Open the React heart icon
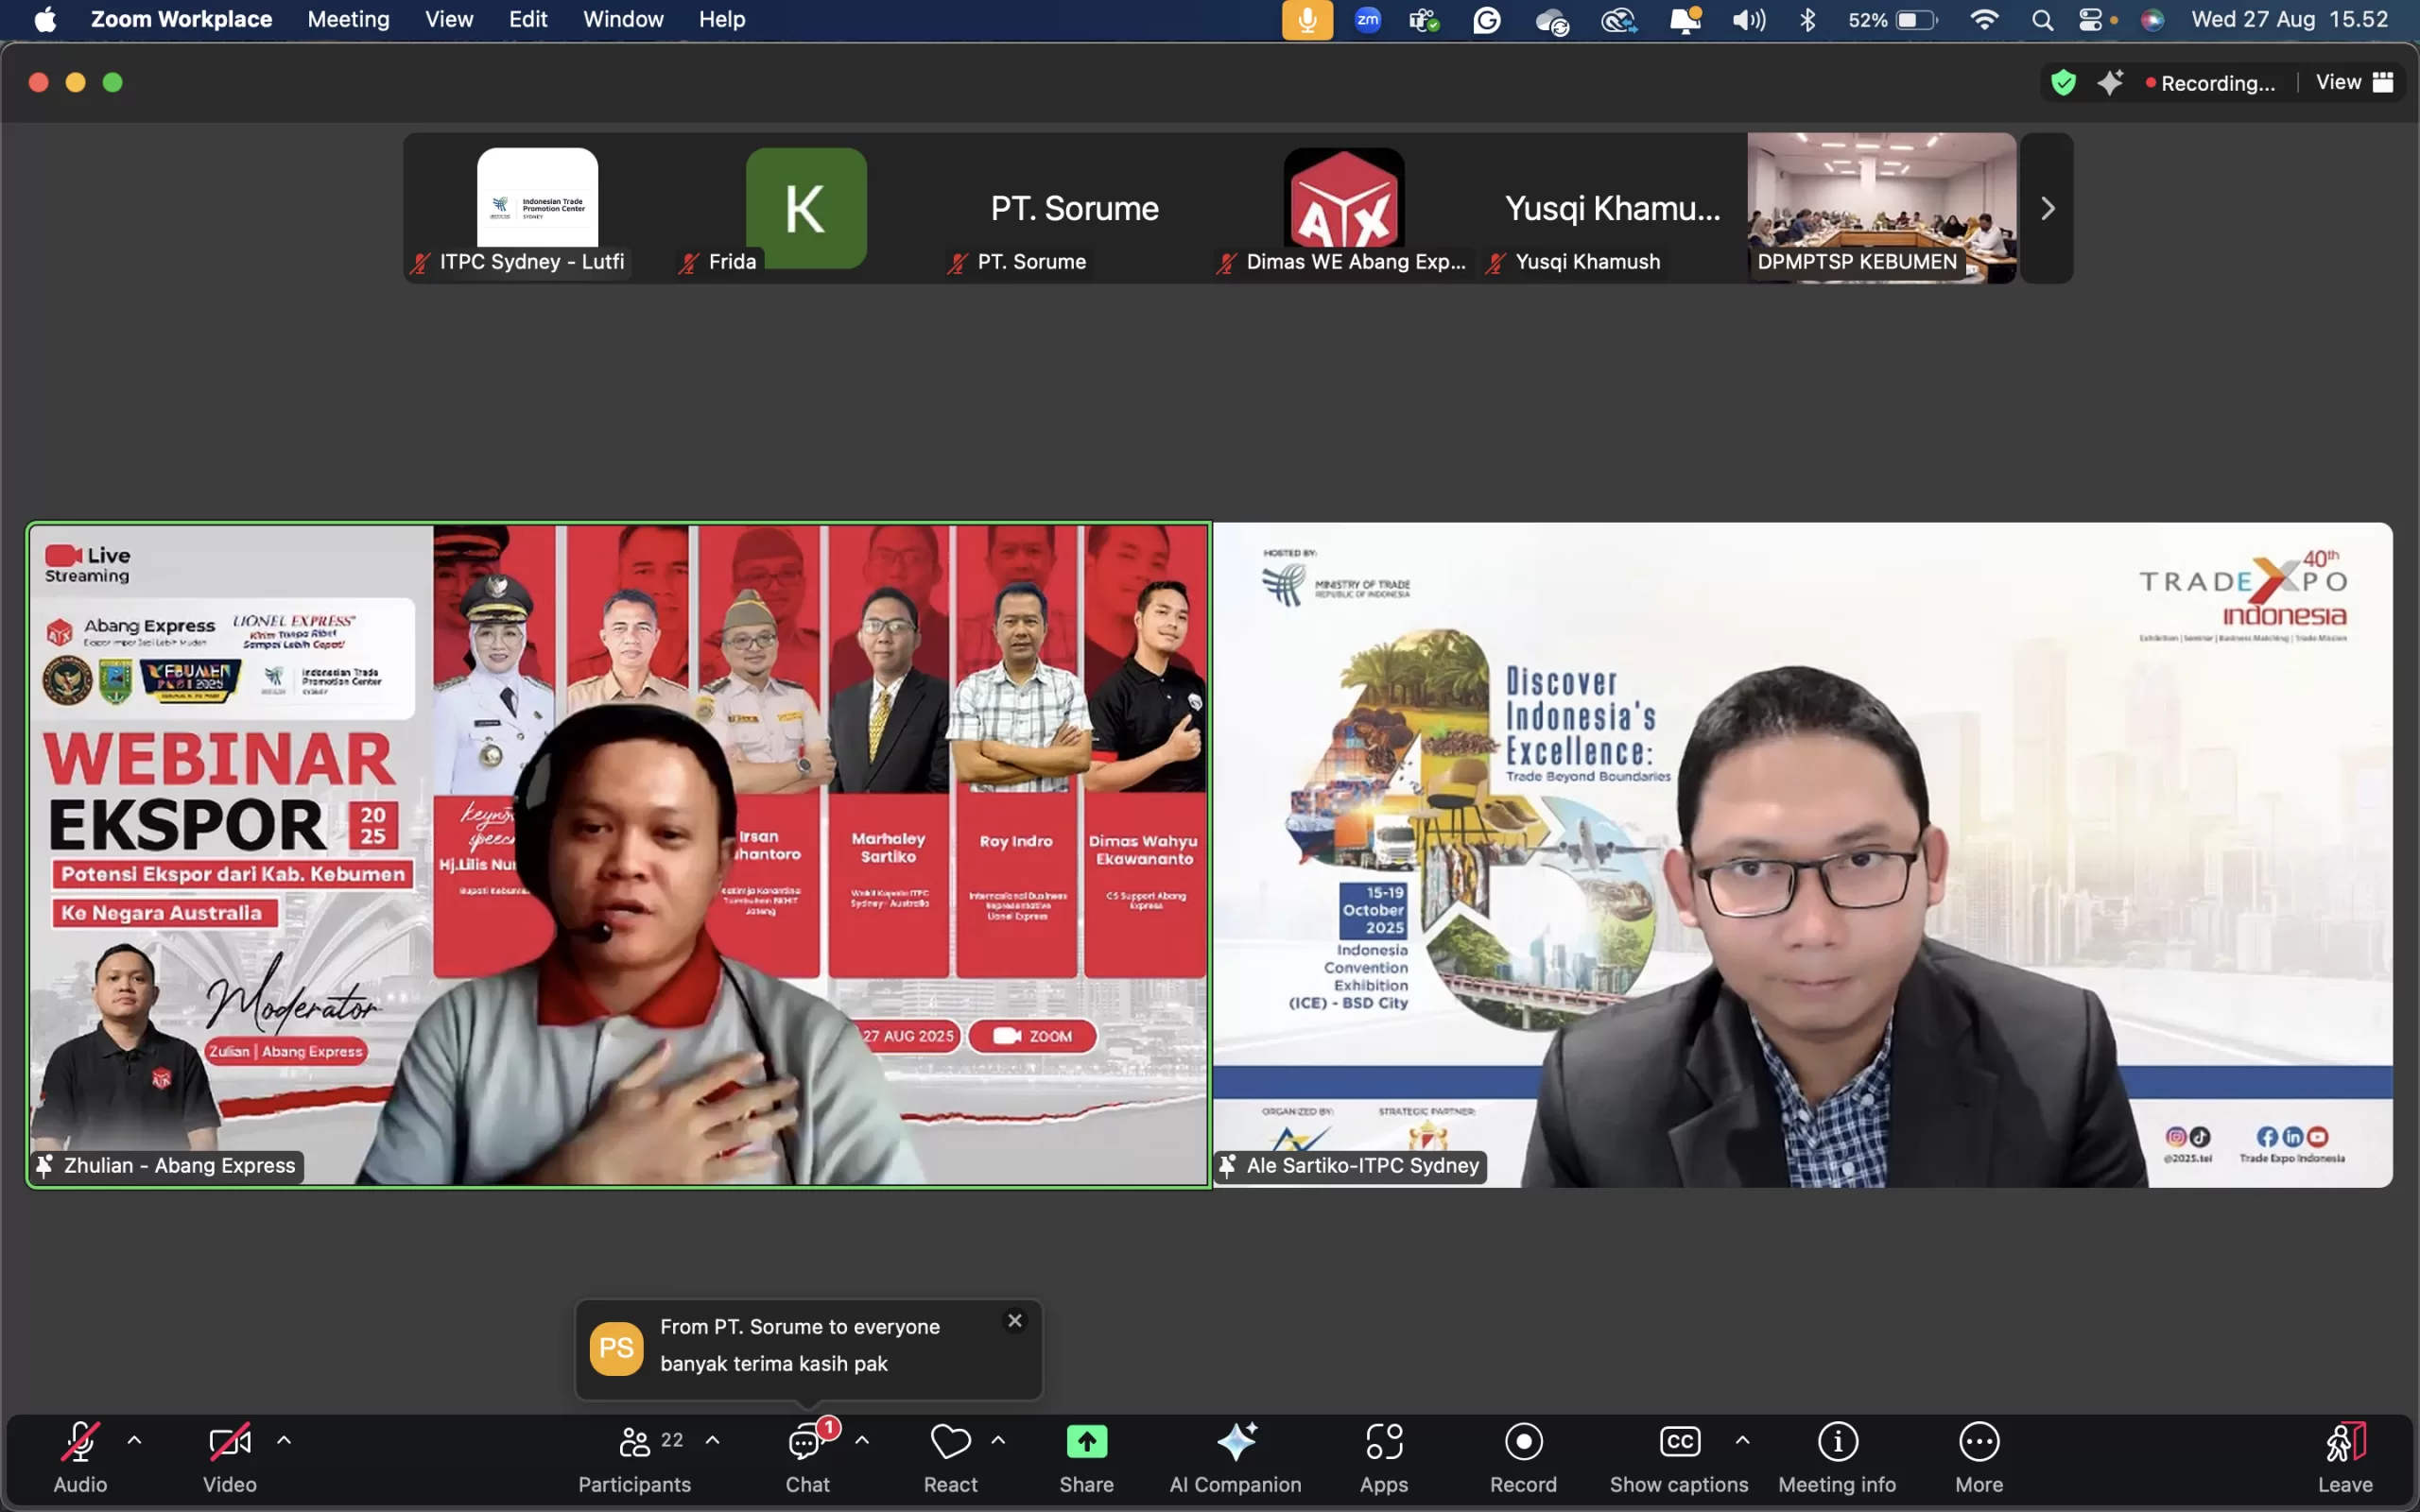The image size is (2420, 1512). [x=949, y=1442]
